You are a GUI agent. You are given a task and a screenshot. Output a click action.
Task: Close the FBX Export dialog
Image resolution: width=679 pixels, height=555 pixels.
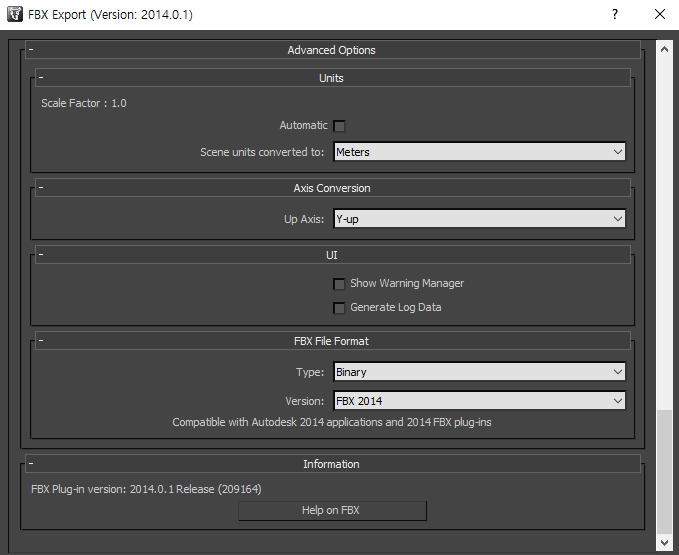coord(660,14)
